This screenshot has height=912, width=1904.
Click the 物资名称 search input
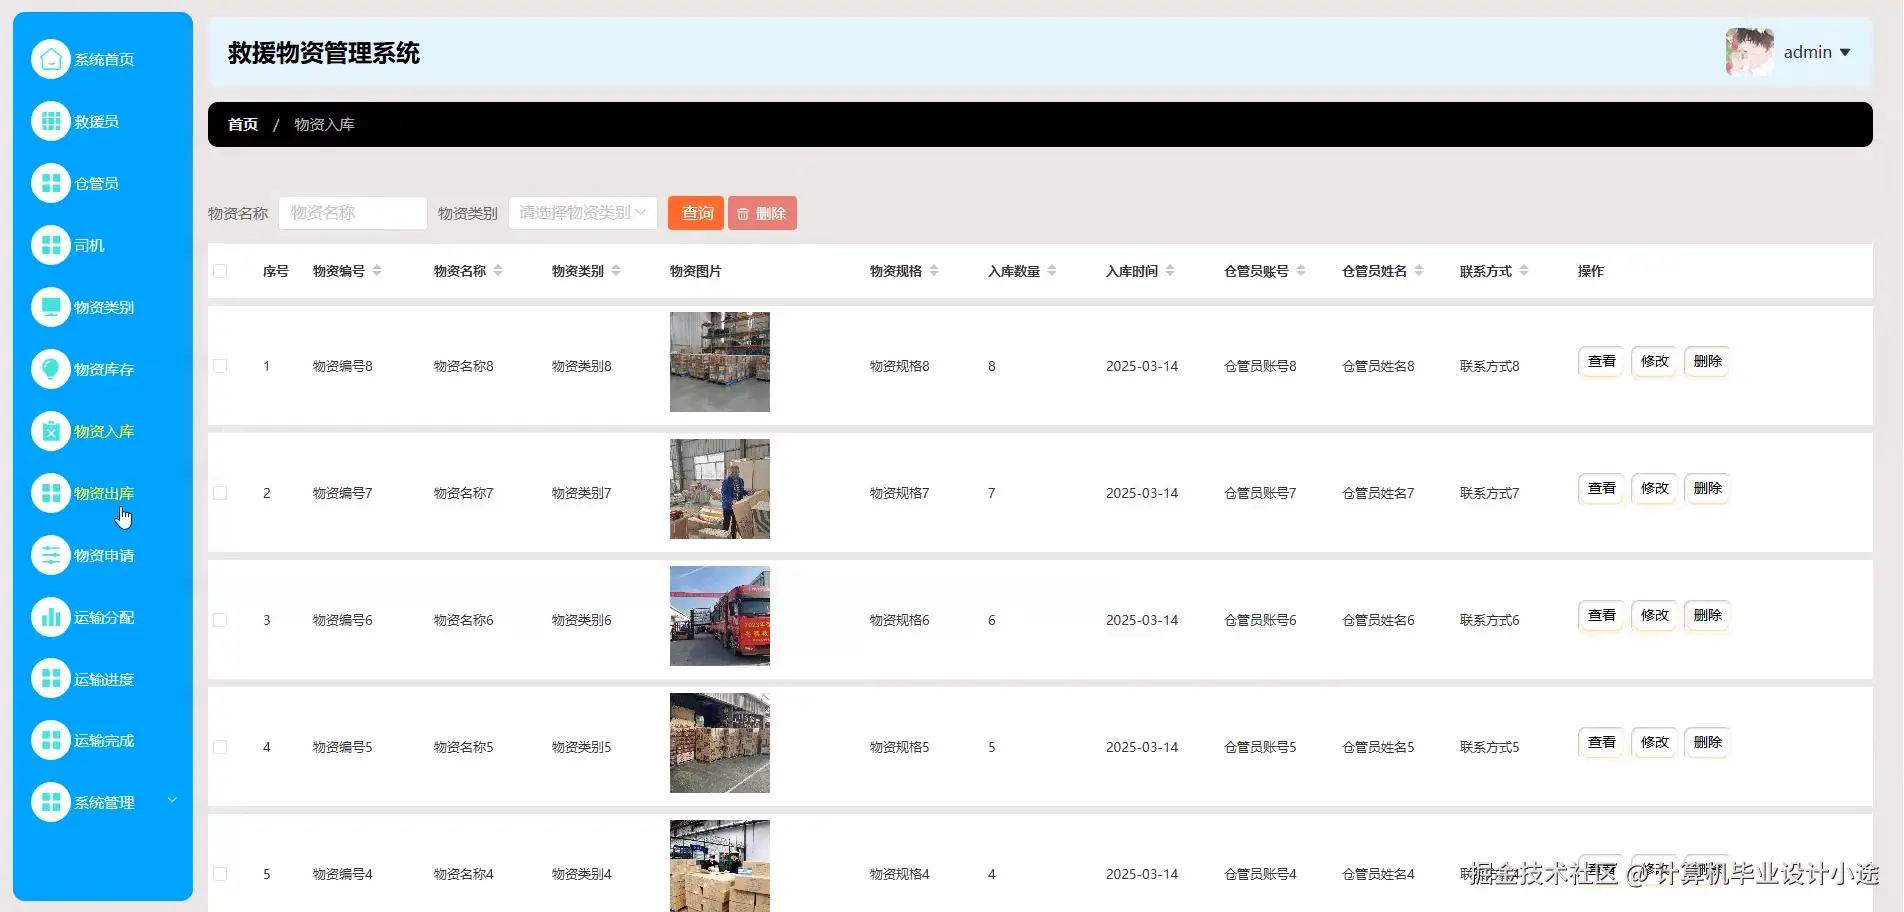tap(353, 213)
